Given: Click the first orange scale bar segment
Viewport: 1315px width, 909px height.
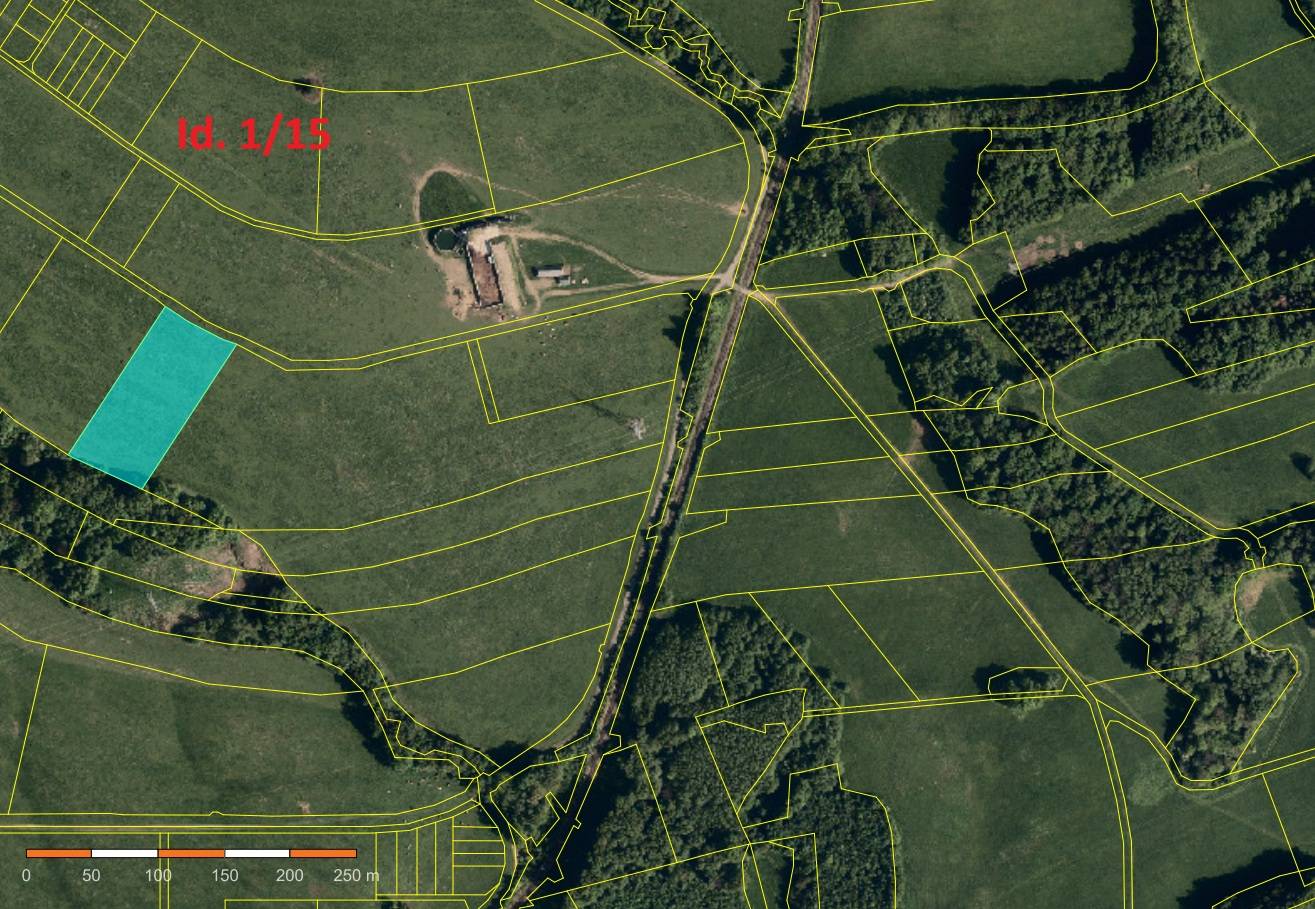Looking at the screenshot, I should click(x=59, y=853).
